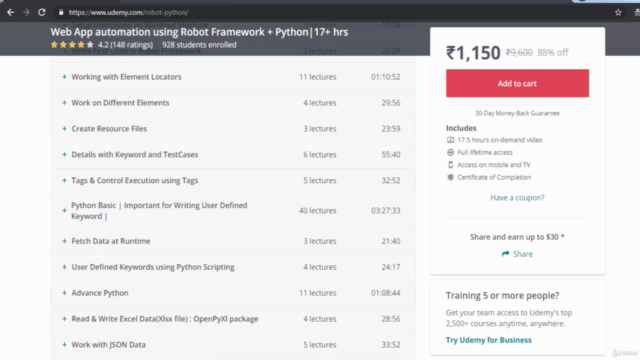Click the browser forward arrow
Screen dimensions: 640x360
click(26, 12)
